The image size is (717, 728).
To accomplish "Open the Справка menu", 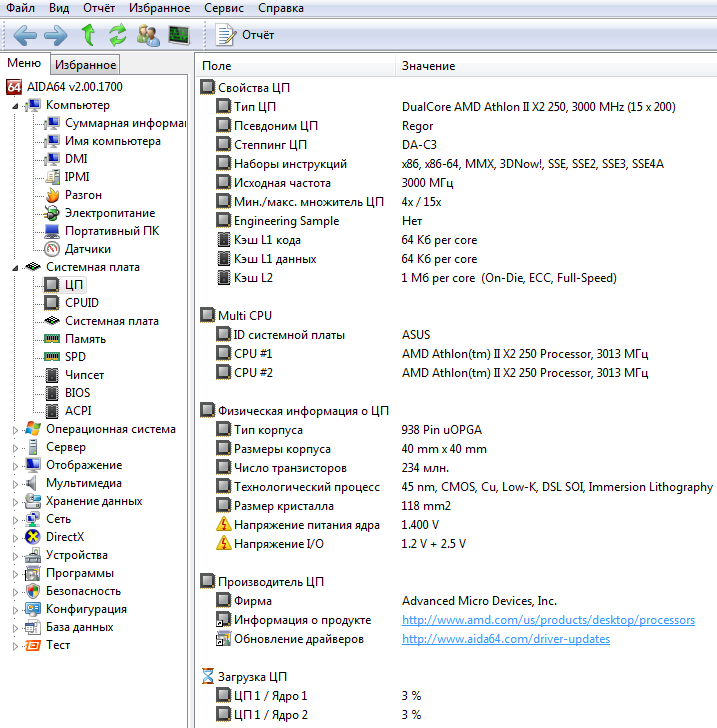I will click(281, 8).
